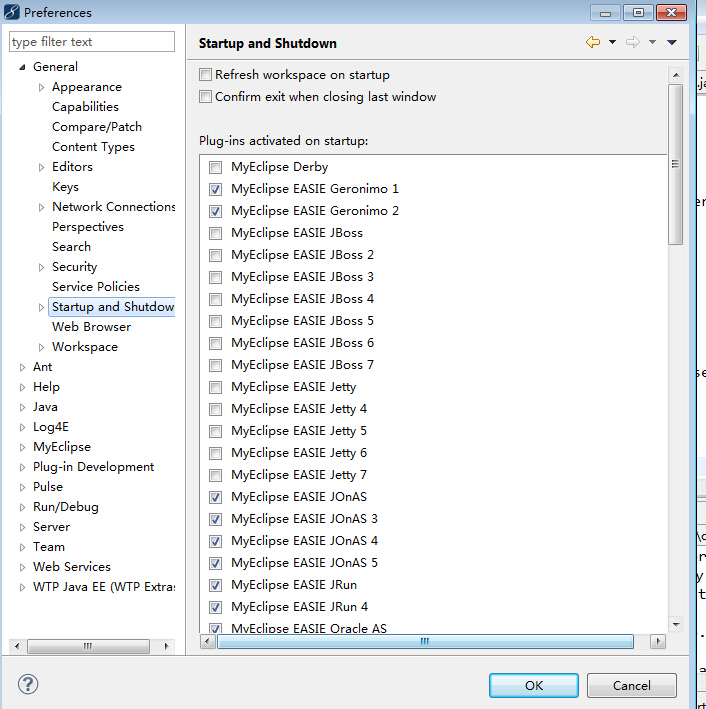706x709 pixels.
Task: Click the type filter text field
Action: (91, 42)
